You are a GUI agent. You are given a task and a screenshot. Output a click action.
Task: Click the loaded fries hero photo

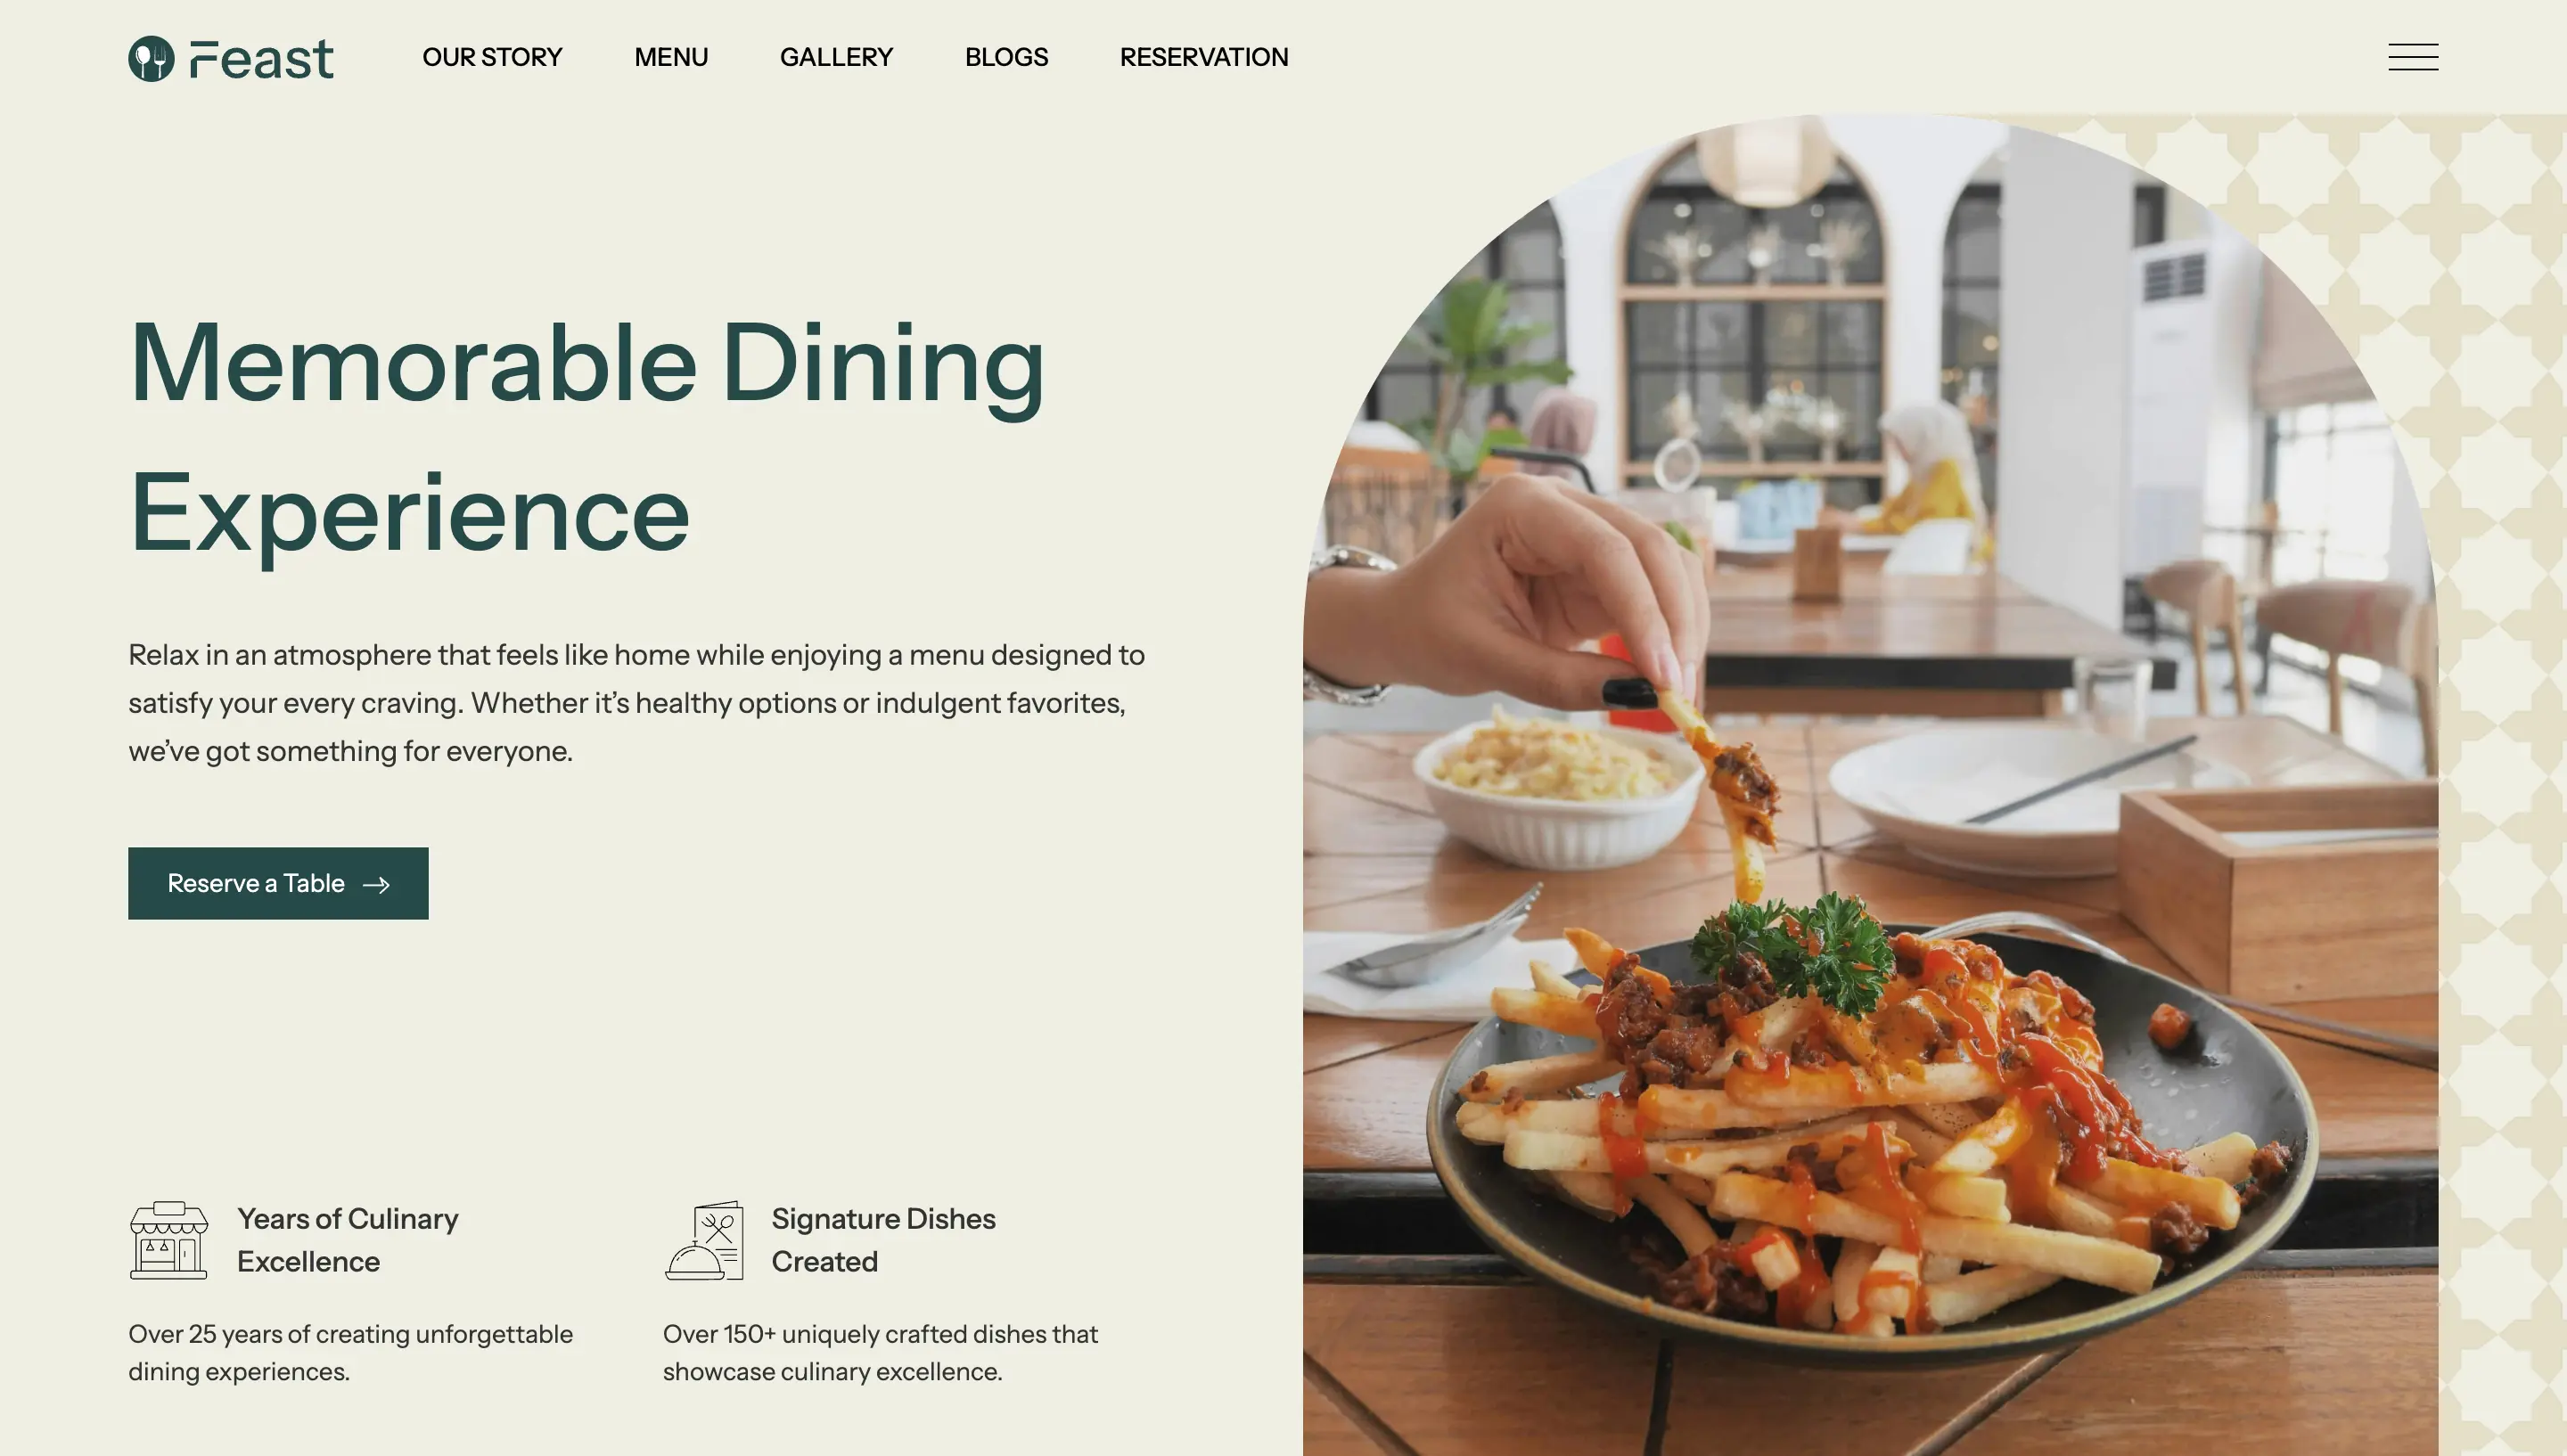click(1870, 785)
